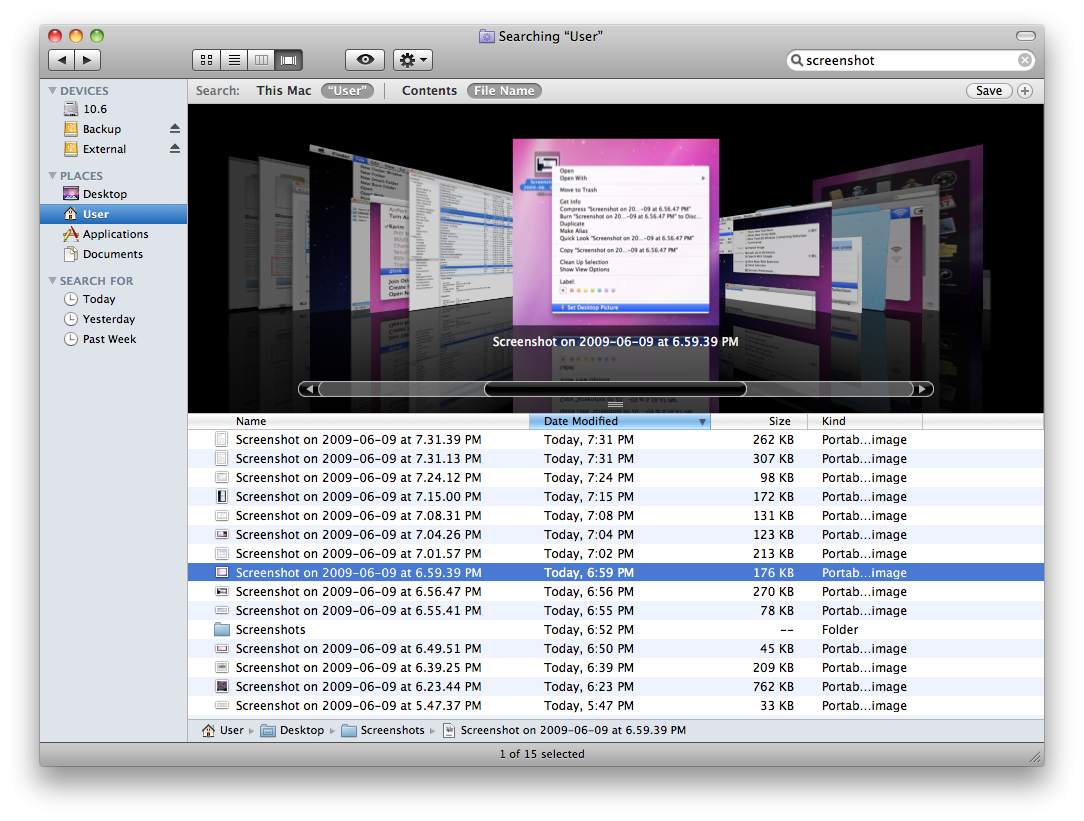The height and width of the screenshot is (821, 1084).
Task: Click the Cover Flow resize grip handle
Action: (615, 405)
